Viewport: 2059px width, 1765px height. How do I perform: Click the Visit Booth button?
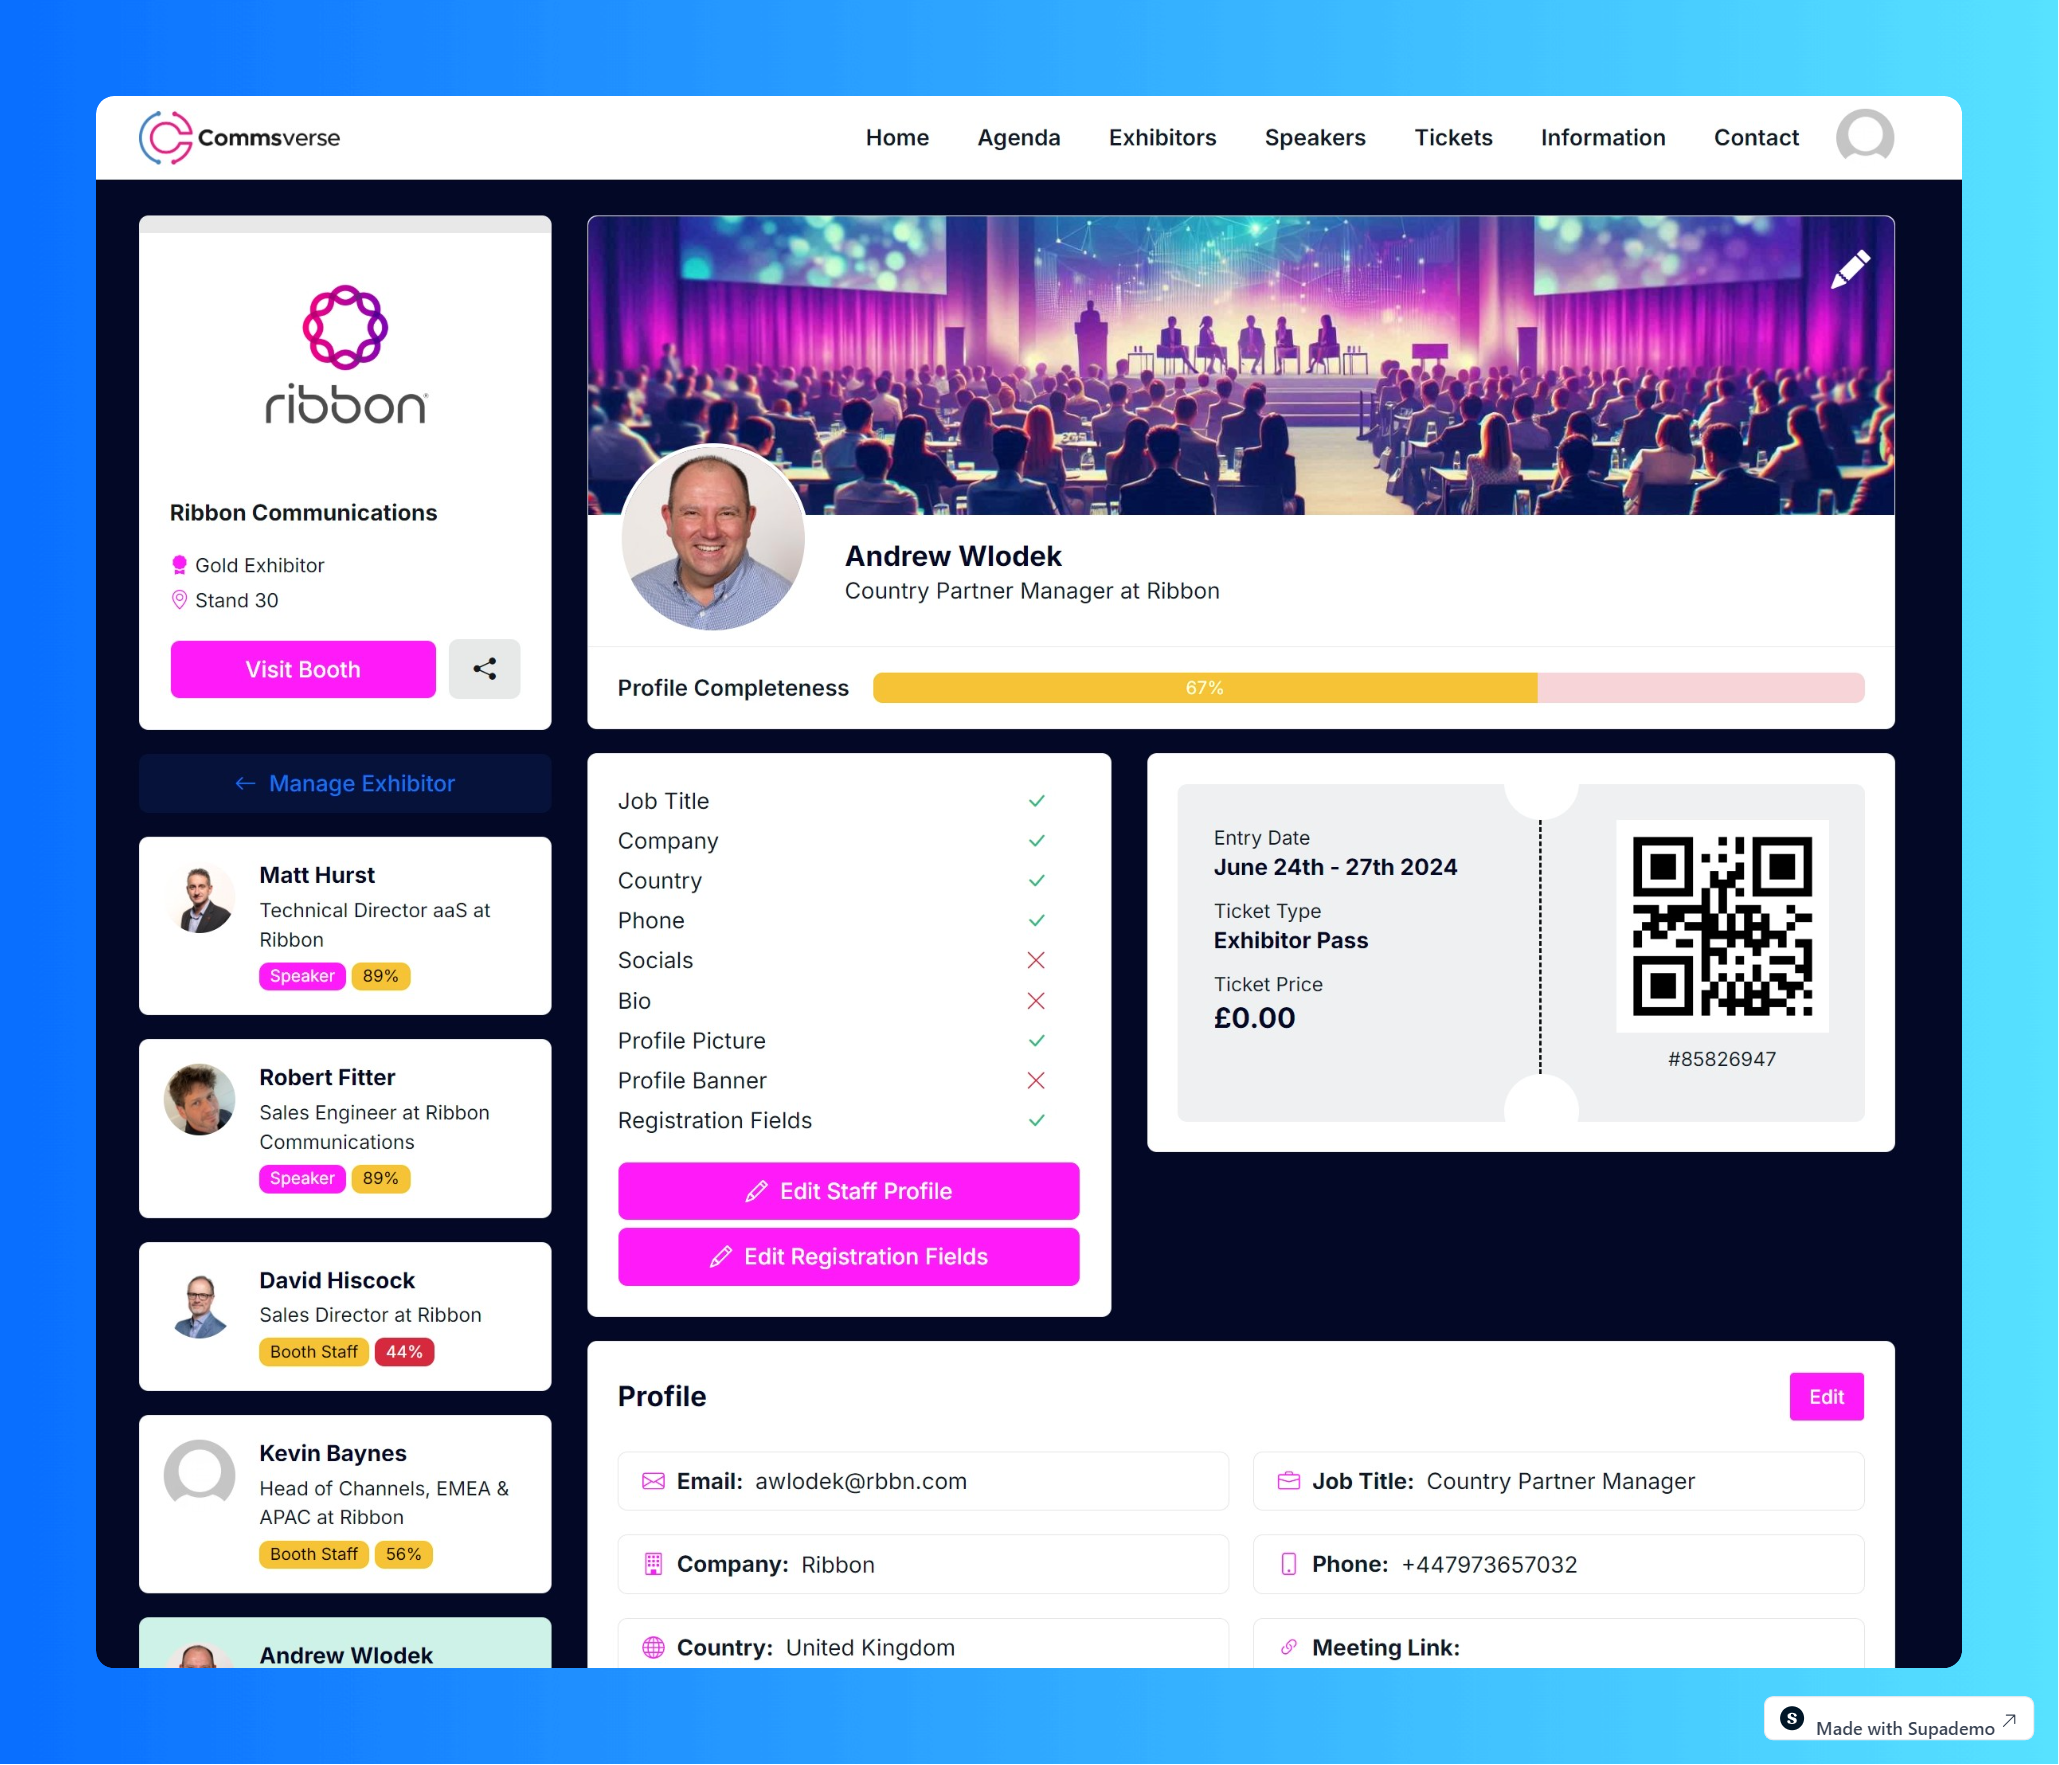301,667
